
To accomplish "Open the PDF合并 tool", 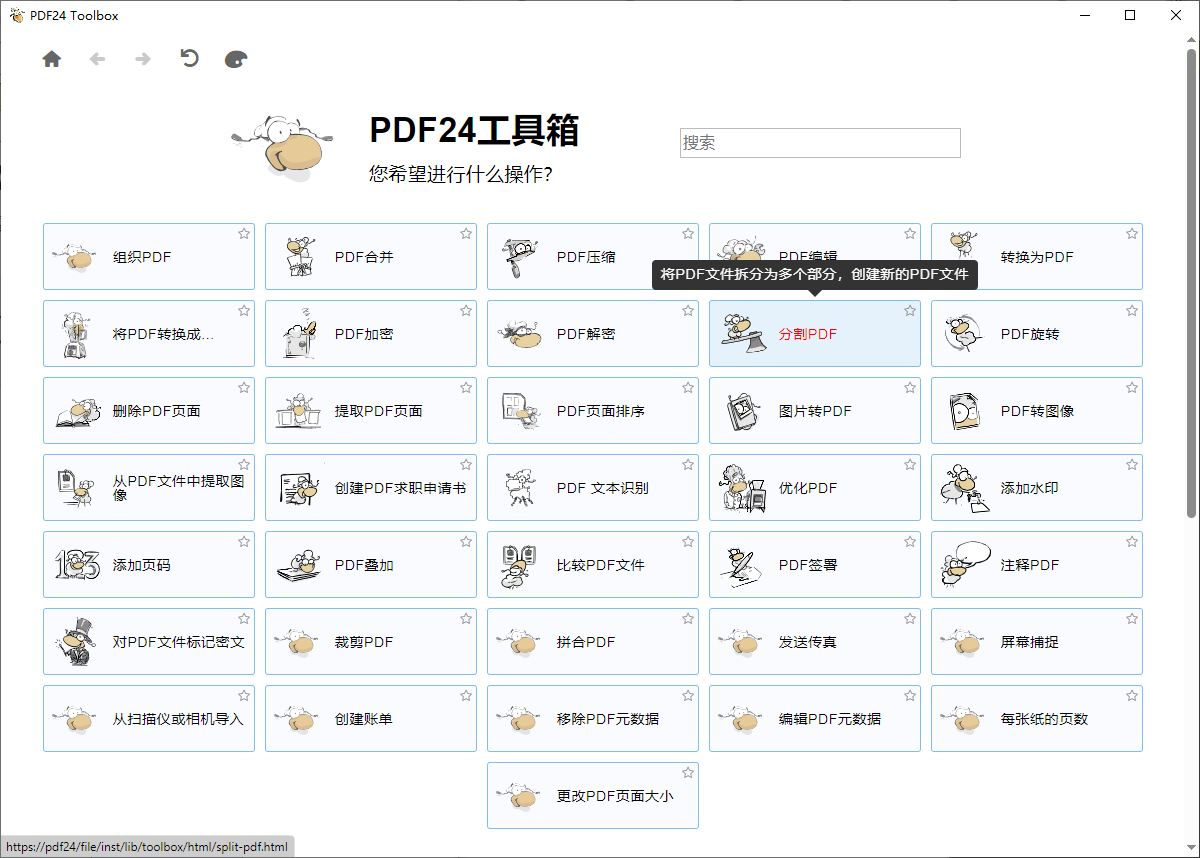I will [370, 256].
